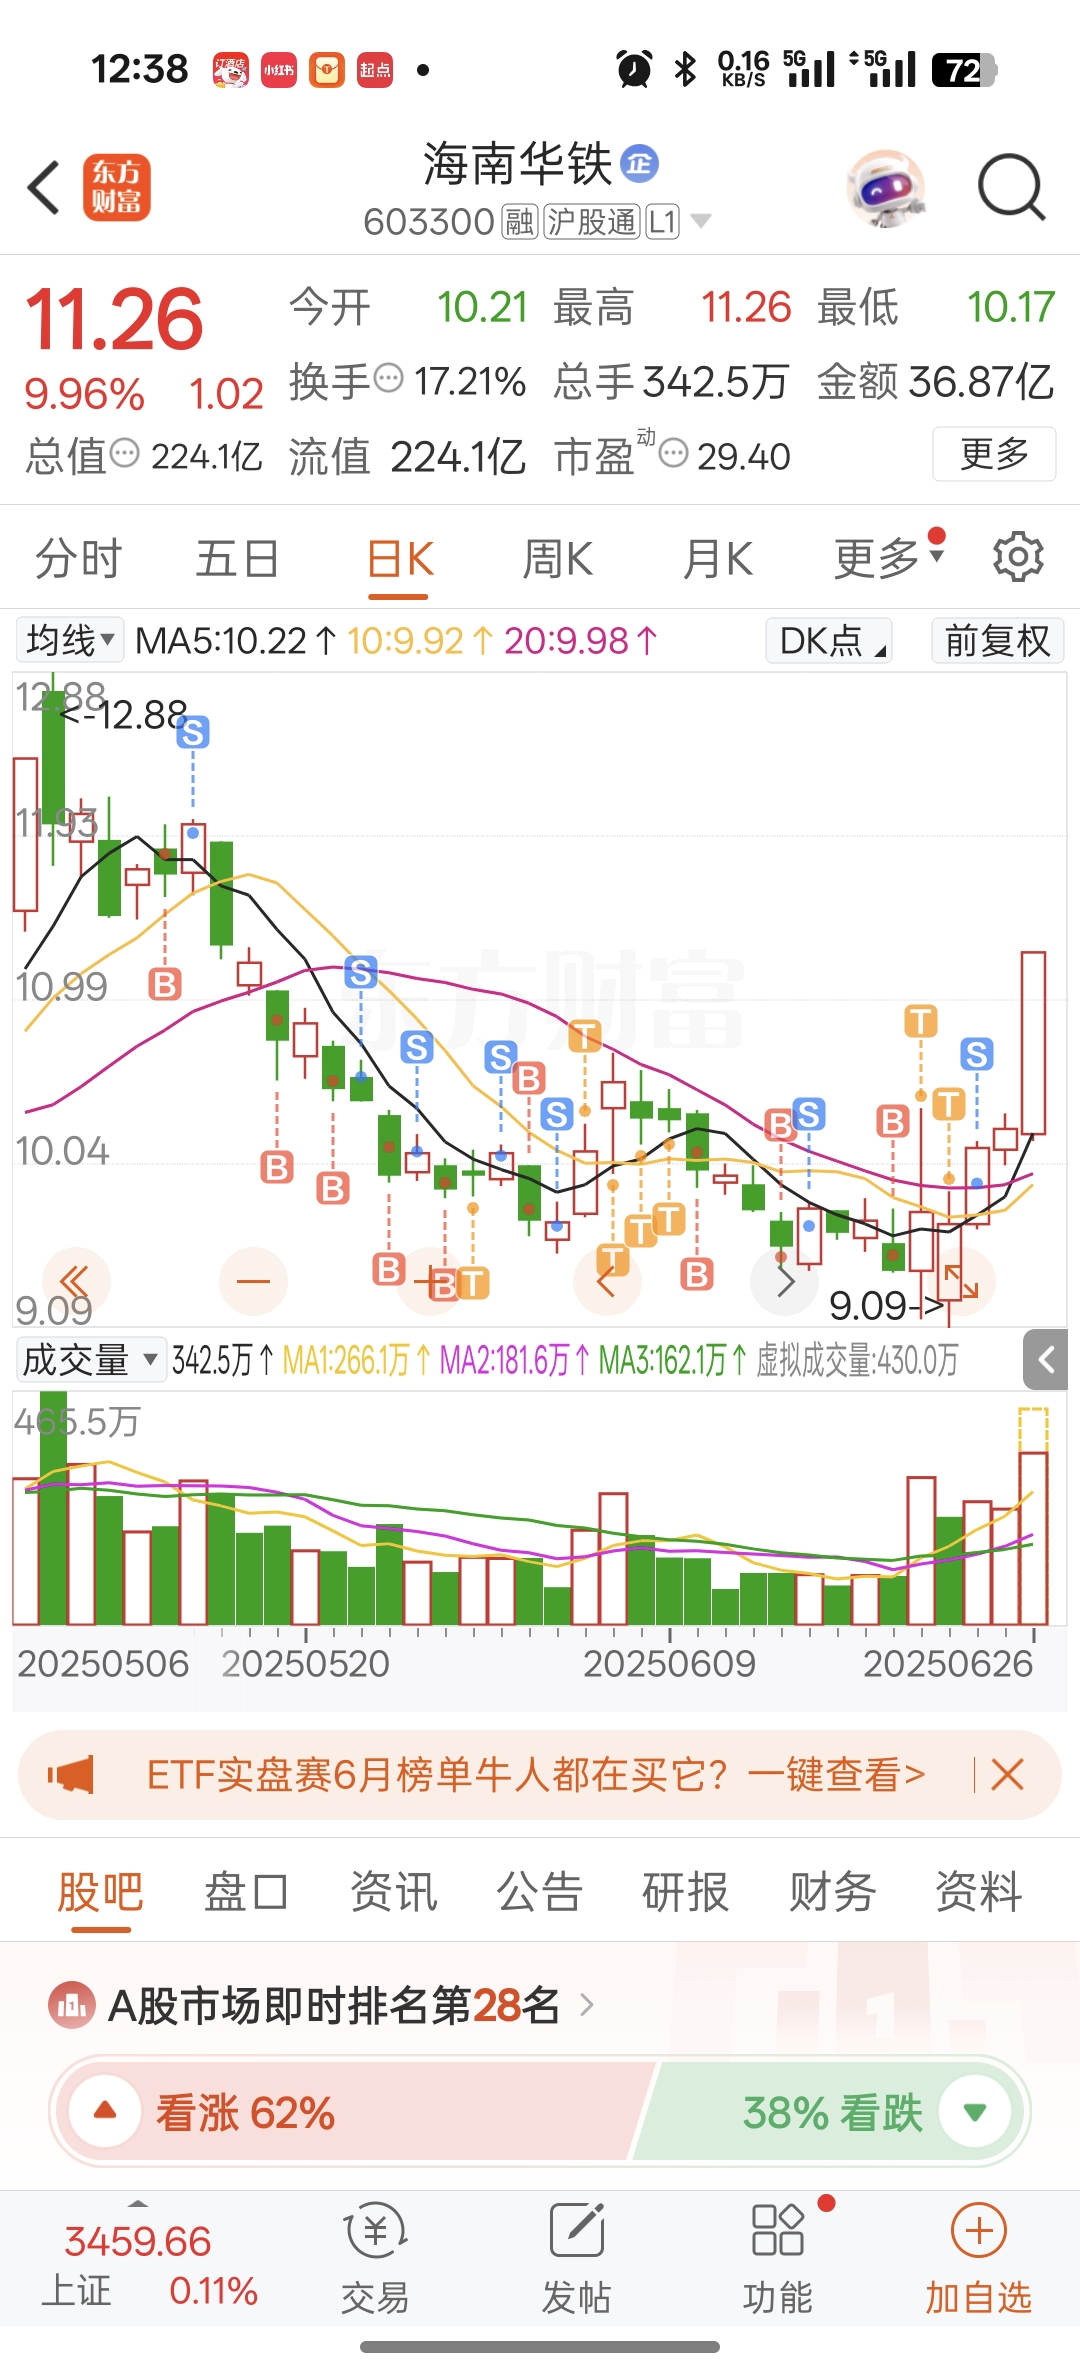The height and width of the screenshot is (2374, 1080).
Task: Switch to the 研报 tab
Action: pyautogui.click(x=685, y=1892)
